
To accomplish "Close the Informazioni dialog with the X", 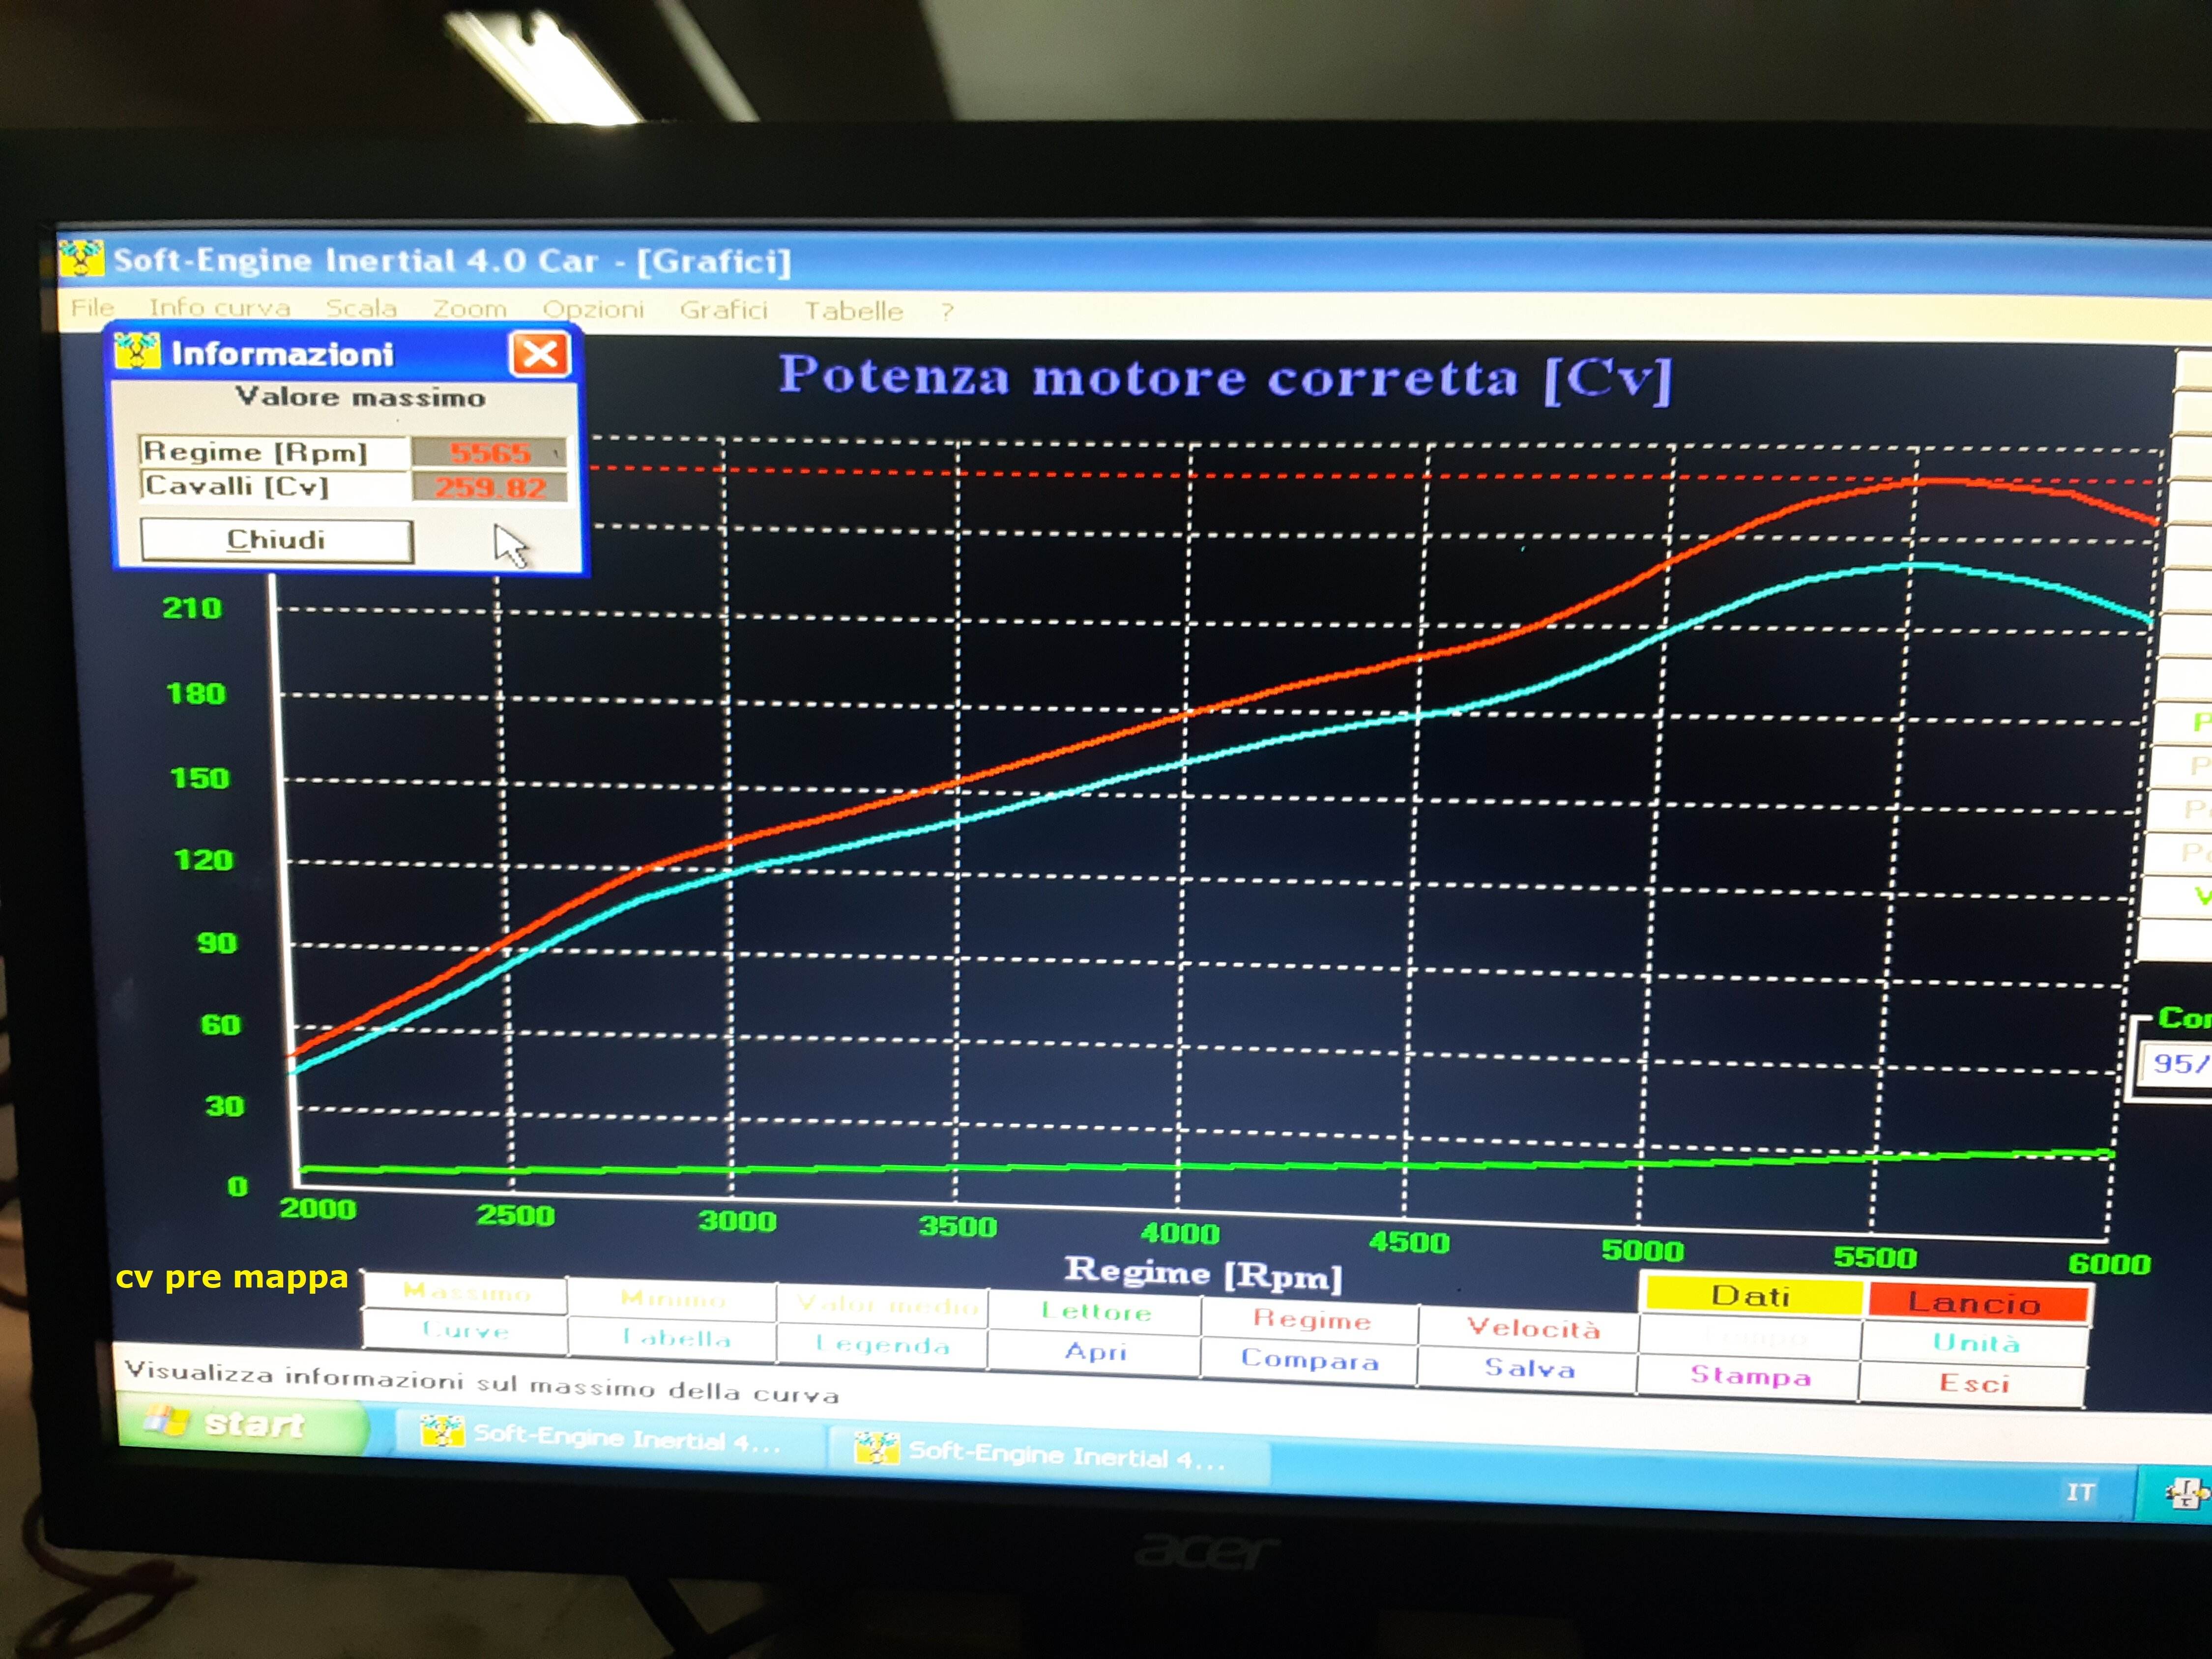I will [540, 353].
